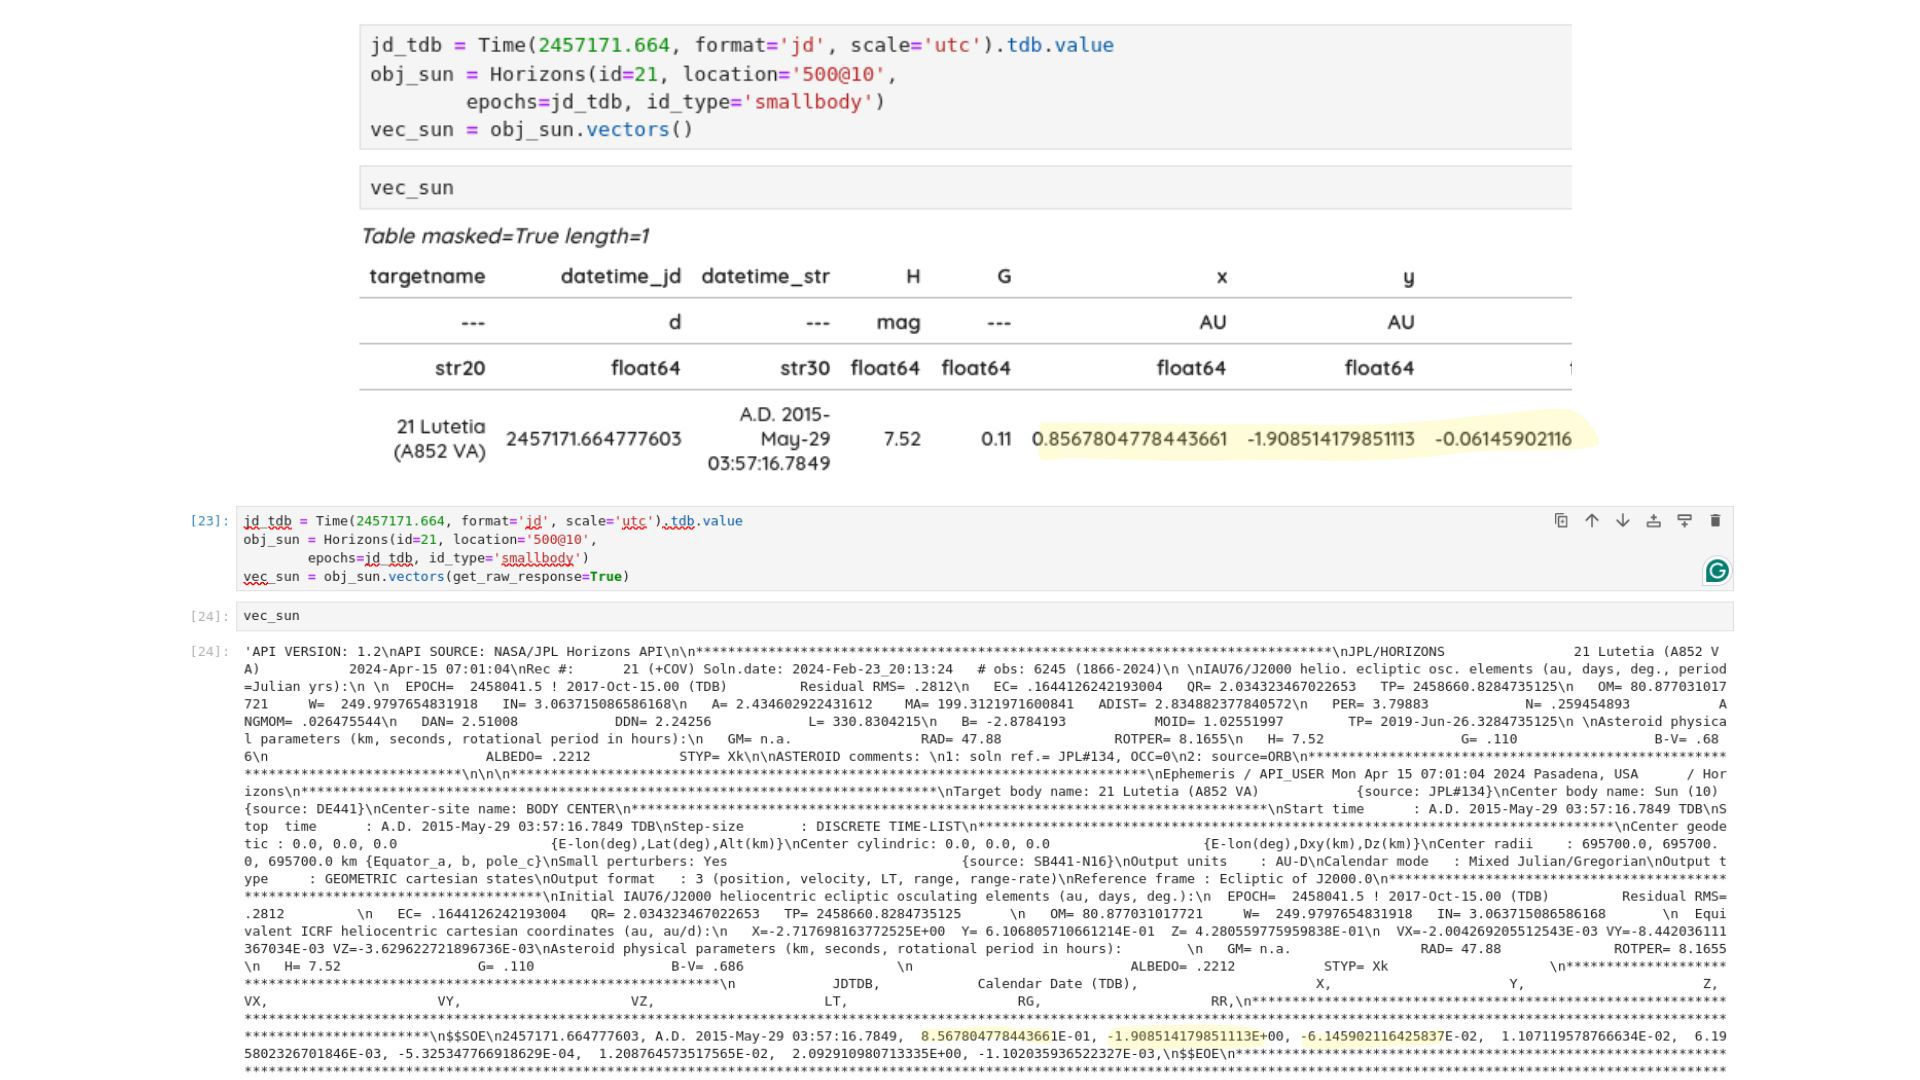The image size is (1920, 1080).
Task: Click the 'datetime_str' column header
Action: (765, 276)
